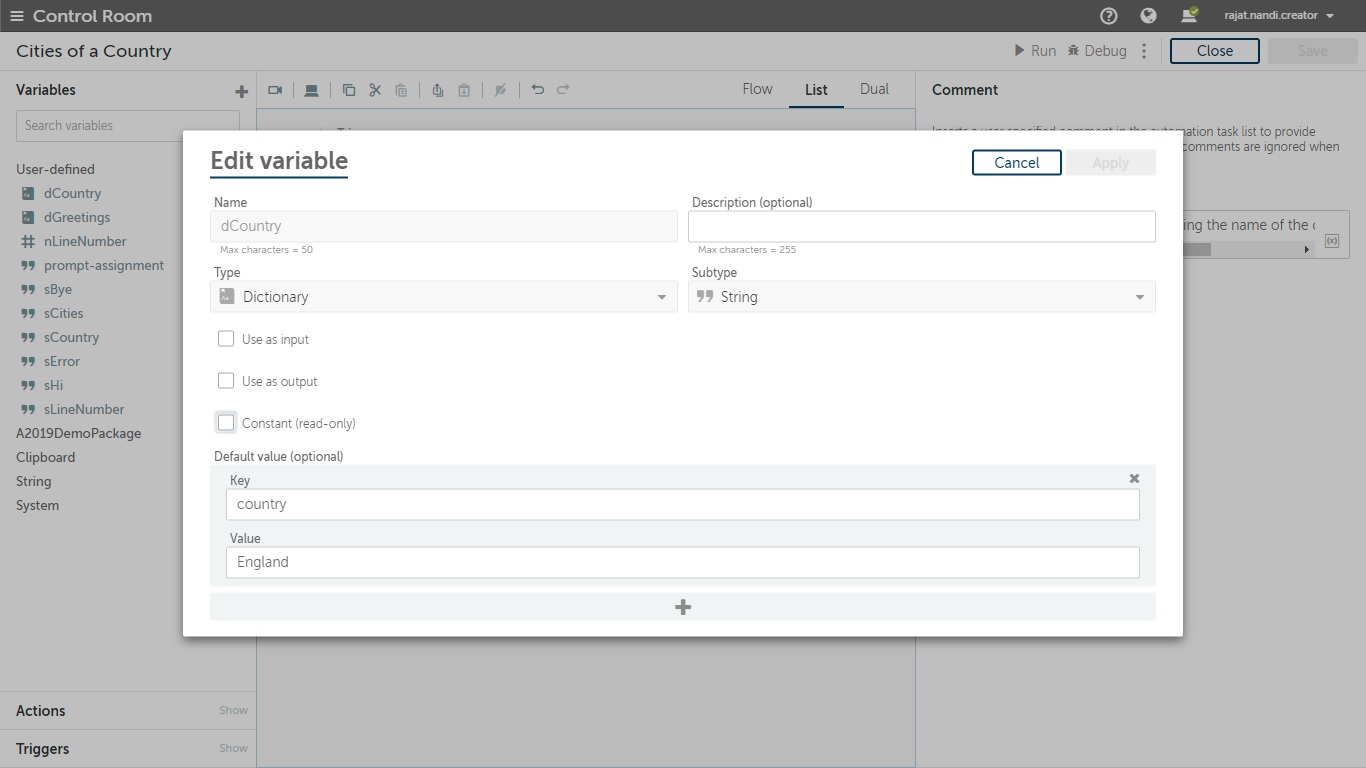
Task: Switch to the List view tab
Action: tap(816, 89)
